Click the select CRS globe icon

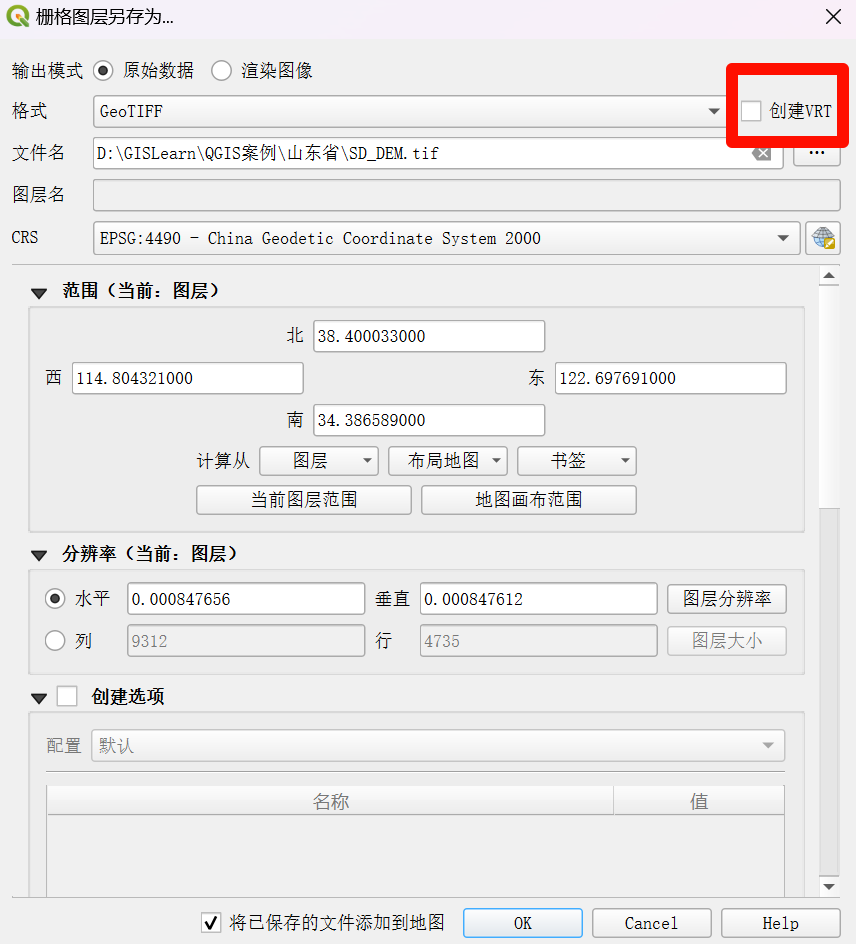coord(823,238)
